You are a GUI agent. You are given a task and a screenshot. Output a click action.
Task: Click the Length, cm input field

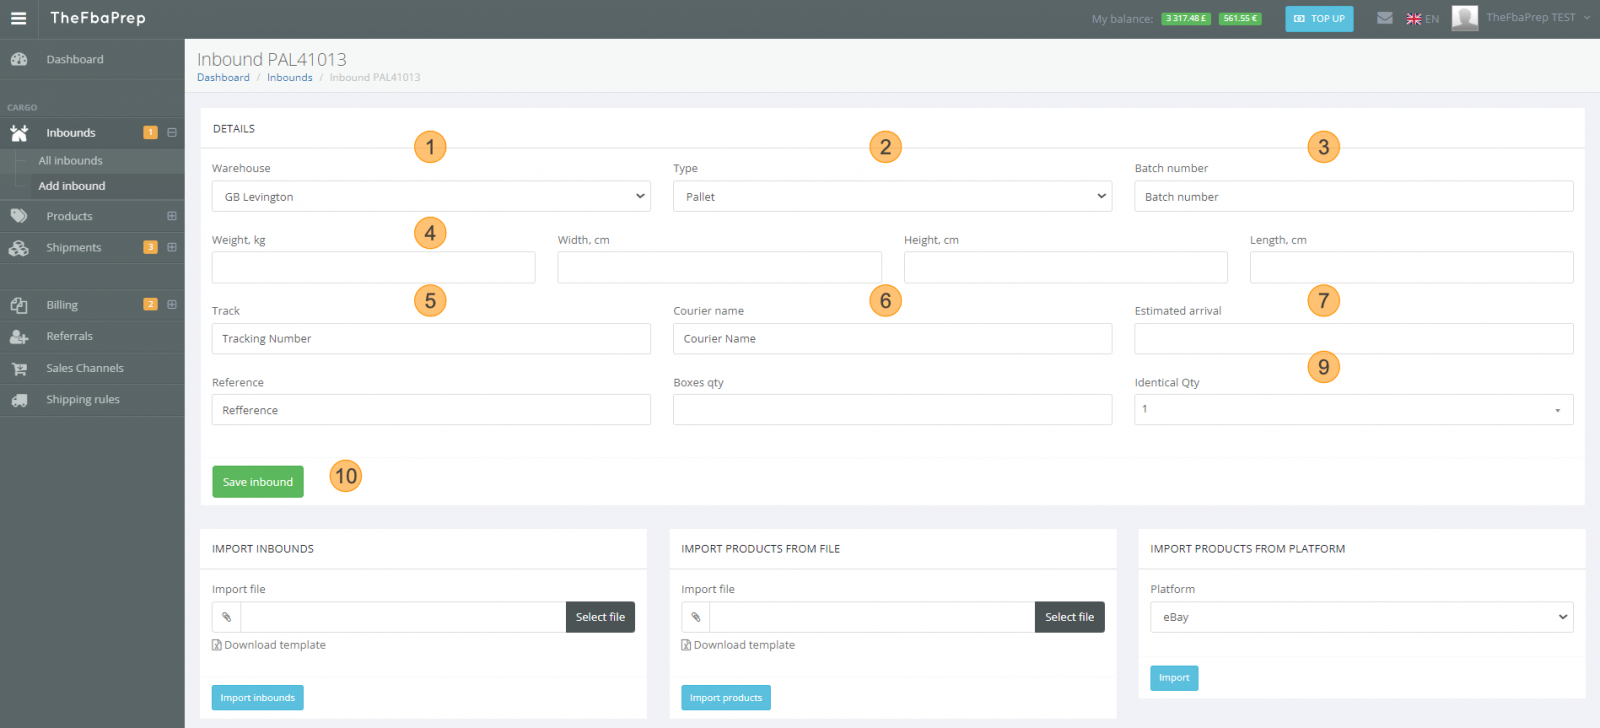[x=1411, y=267]
